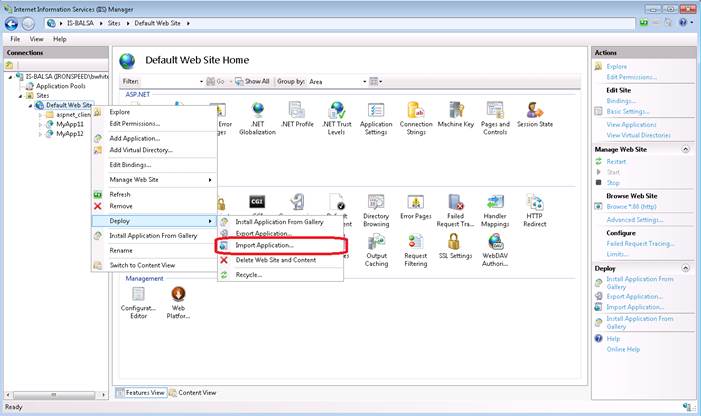Select Delete Web Site and Content
The height and width of the screenshot is (416, 701).
(281, 260)
